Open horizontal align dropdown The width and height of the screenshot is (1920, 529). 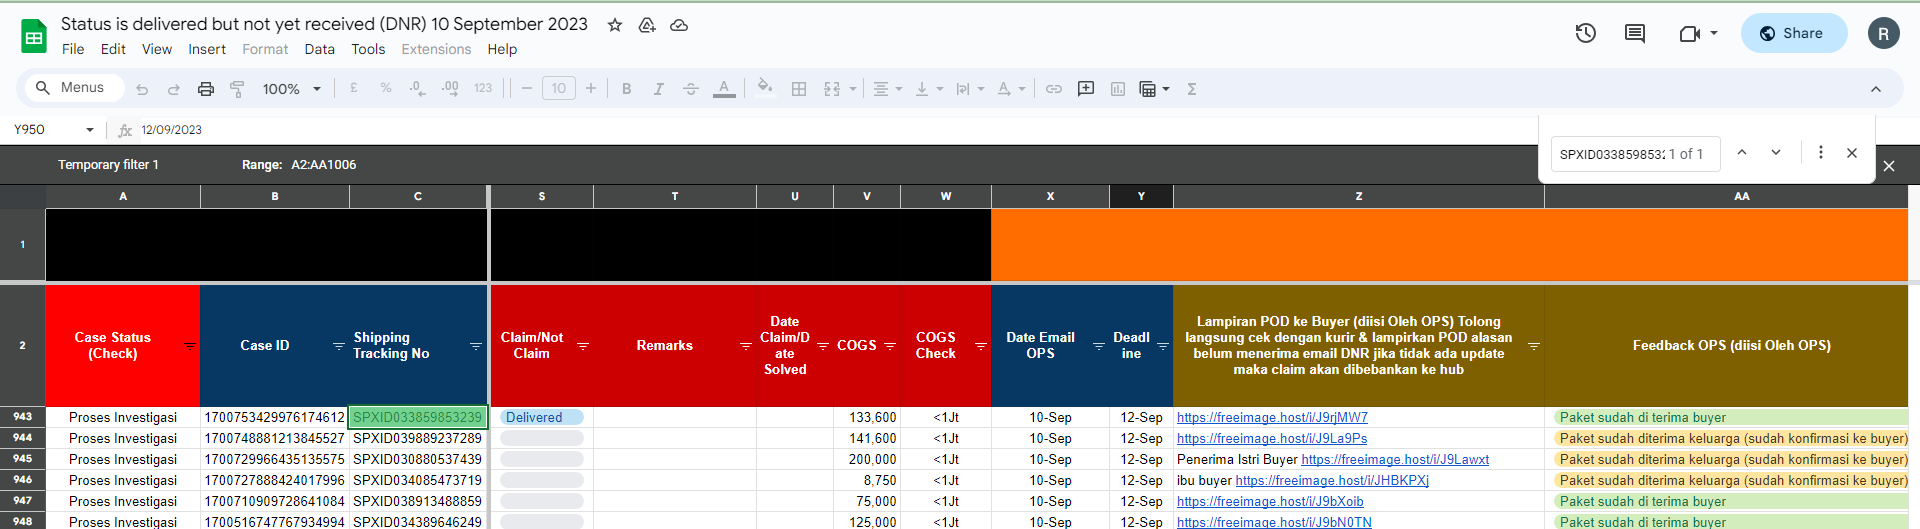pyautogui.click(x=888, y=89)
